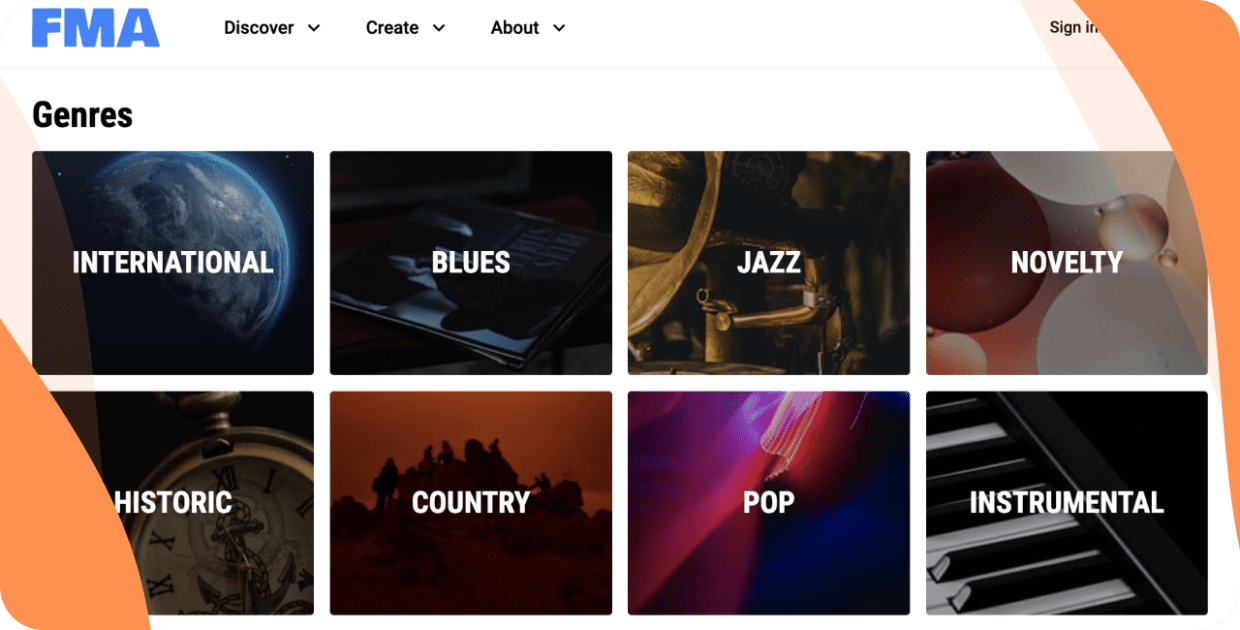1240x630 pixels.
Task: Open the Blues genre card
Action: point(470,262)
